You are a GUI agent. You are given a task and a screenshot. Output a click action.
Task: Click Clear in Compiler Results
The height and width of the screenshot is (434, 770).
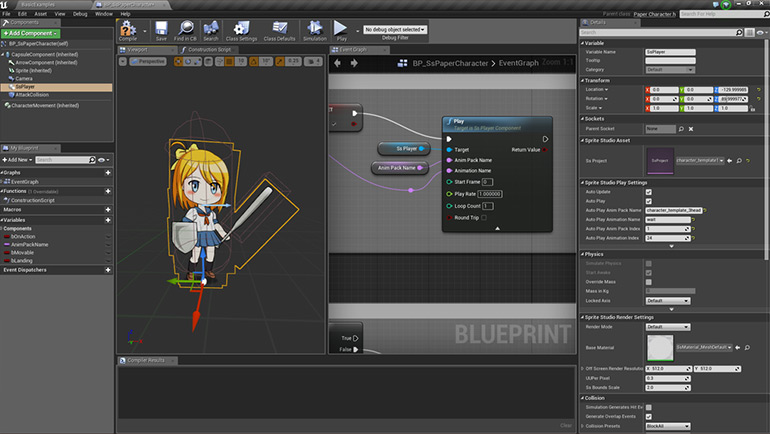point(566,426)
